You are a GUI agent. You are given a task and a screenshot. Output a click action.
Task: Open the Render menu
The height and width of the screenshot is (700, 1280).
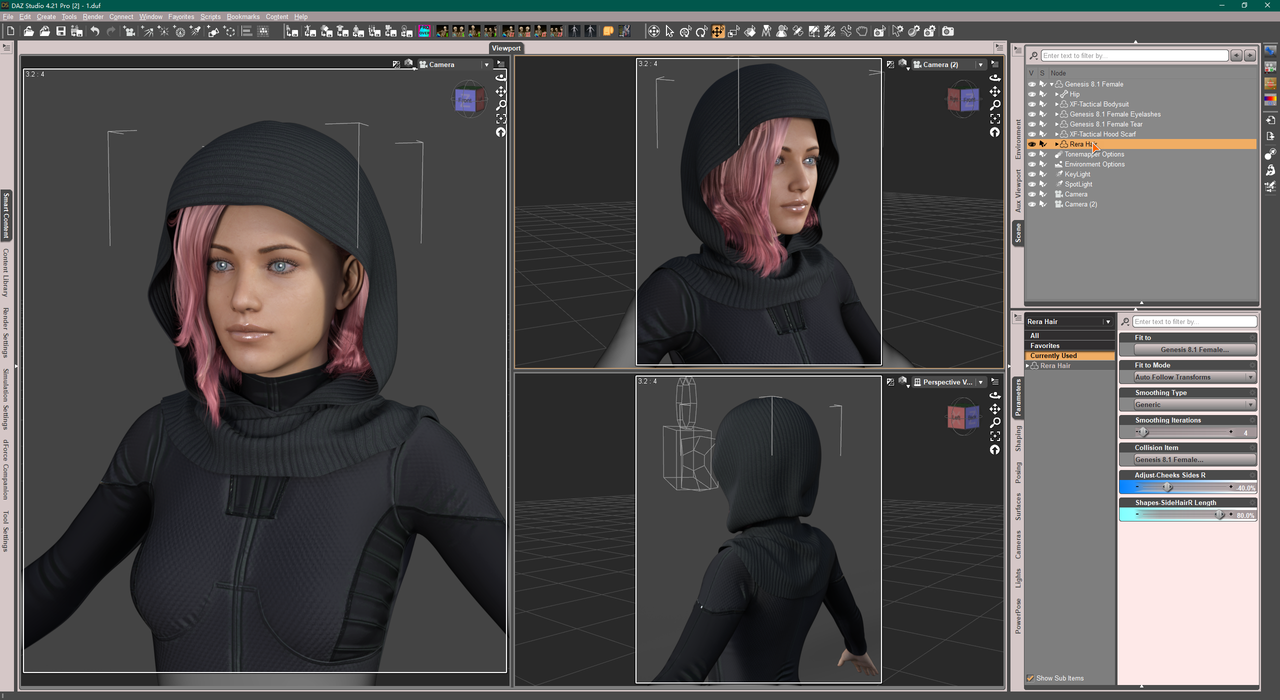pos(93,17)
